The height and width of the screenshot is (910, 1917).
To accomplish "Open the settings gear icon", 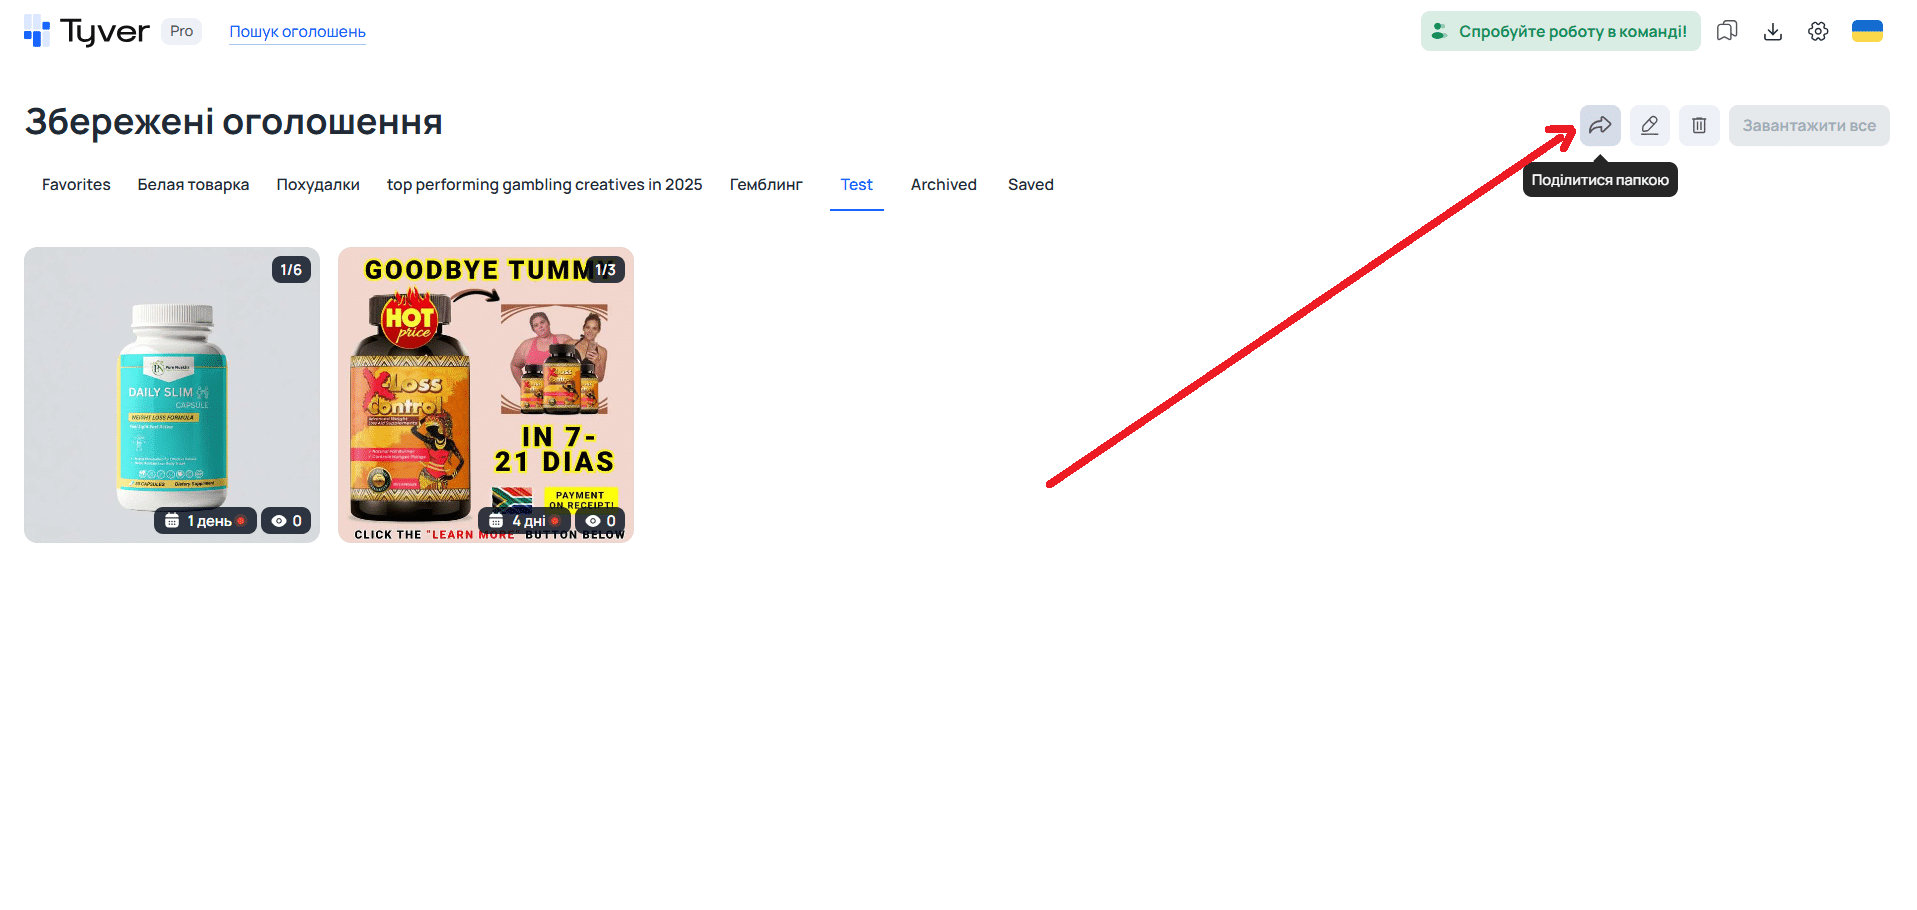I will 1818,31.
